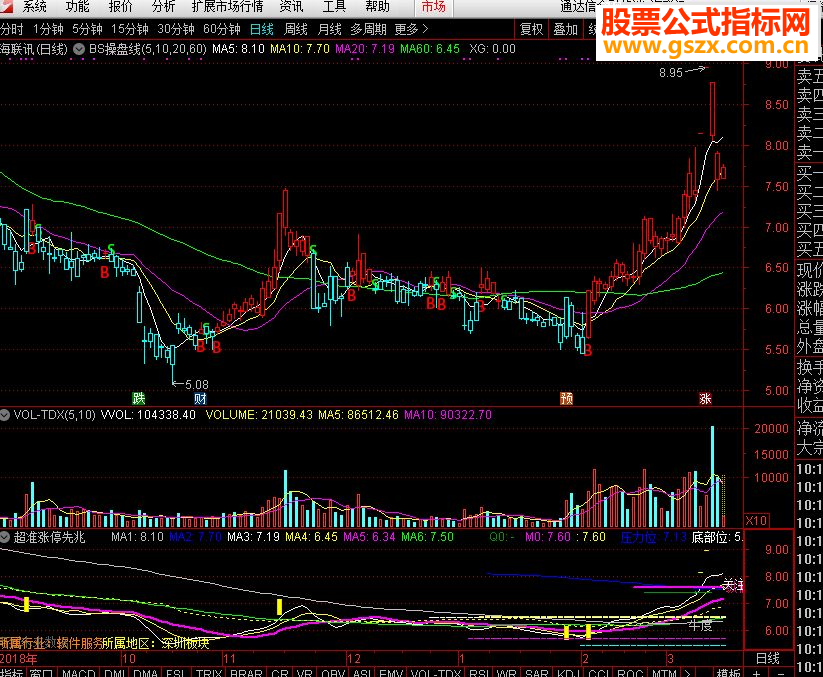Image resolution: width=823 pixels, height=677 pixels.
Task: Click the 复权 button
Action: pos(531,29)
